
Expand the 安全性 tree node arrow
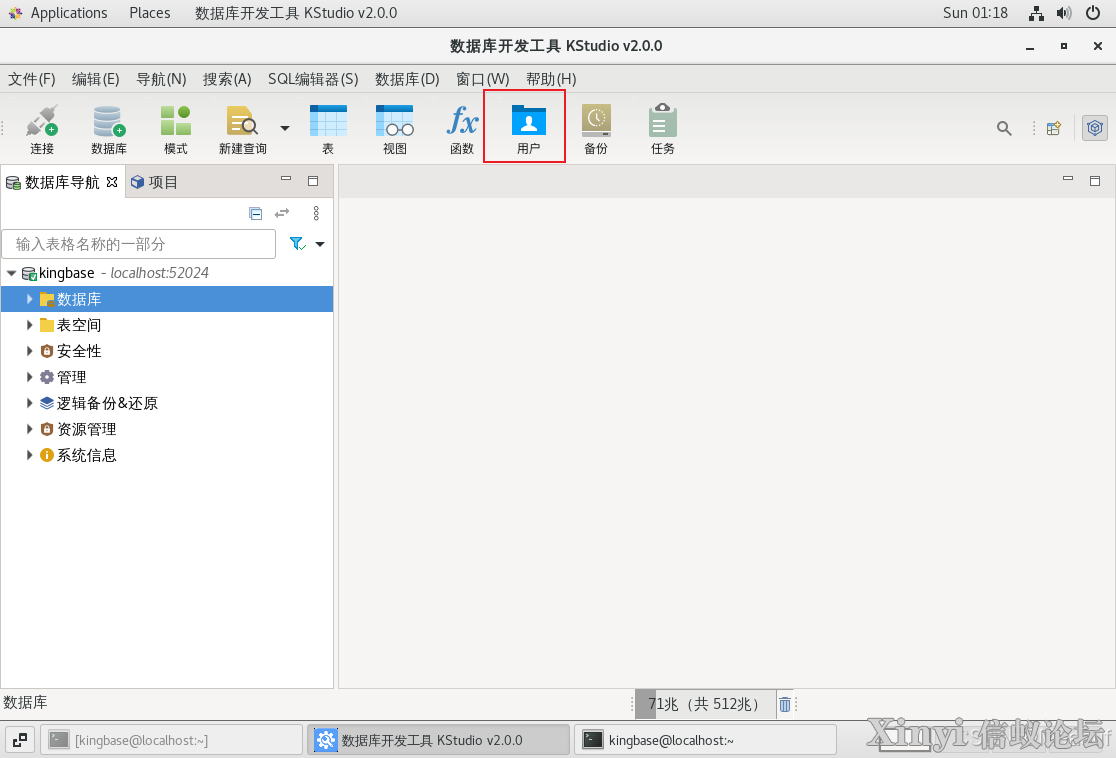[29, 351]
